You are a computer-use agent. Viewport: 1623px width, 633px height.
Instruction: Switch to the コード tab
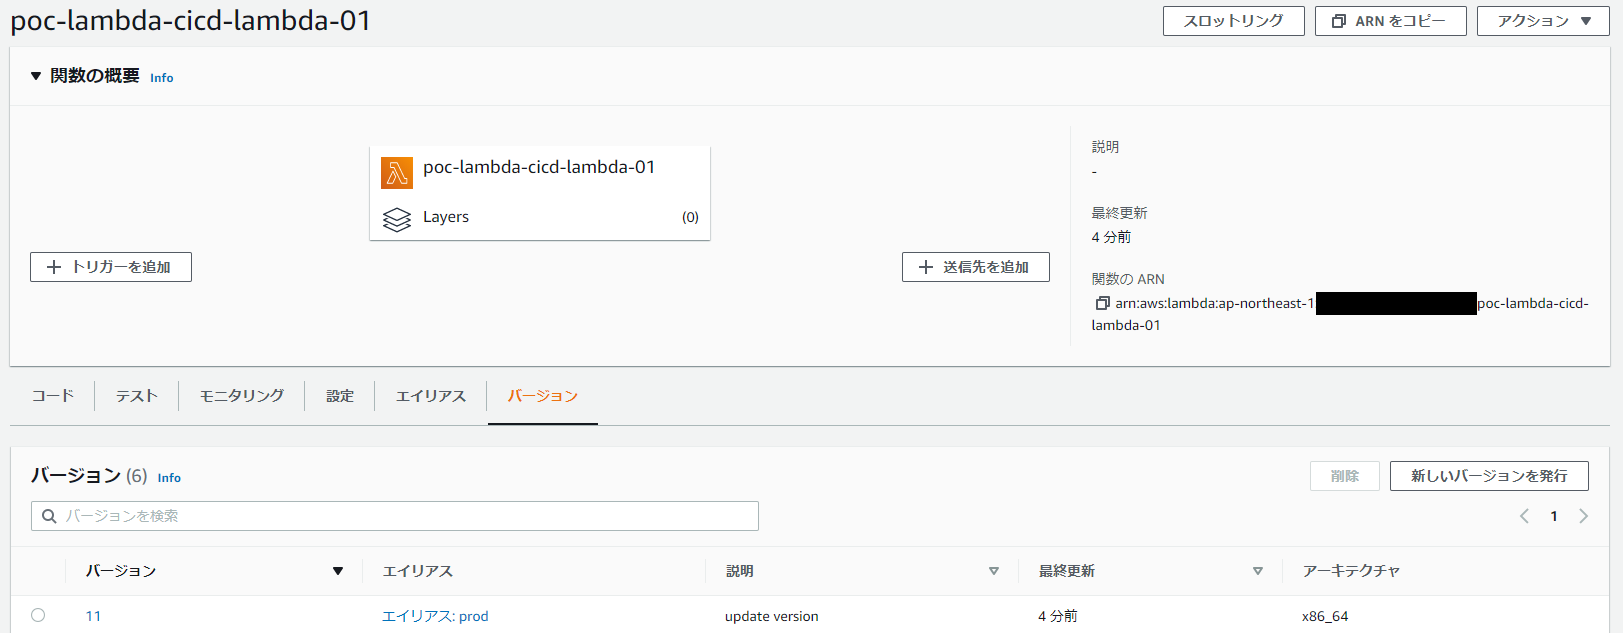click(x=53, y=396)
